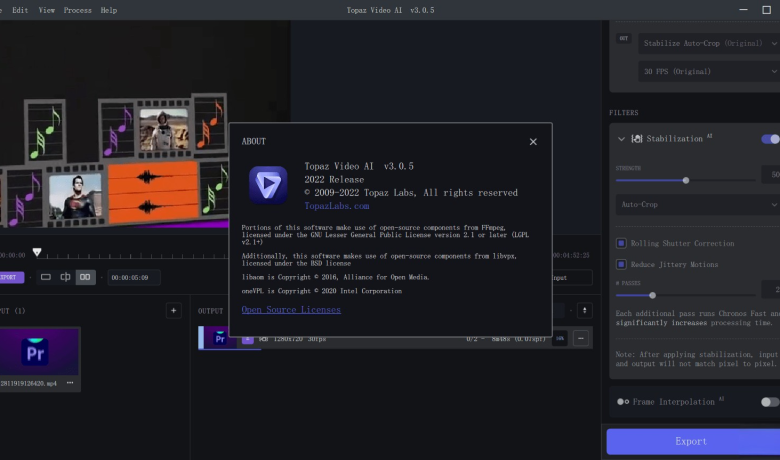Select split view layout icon

pyautogui.click(x=65, y=277)
